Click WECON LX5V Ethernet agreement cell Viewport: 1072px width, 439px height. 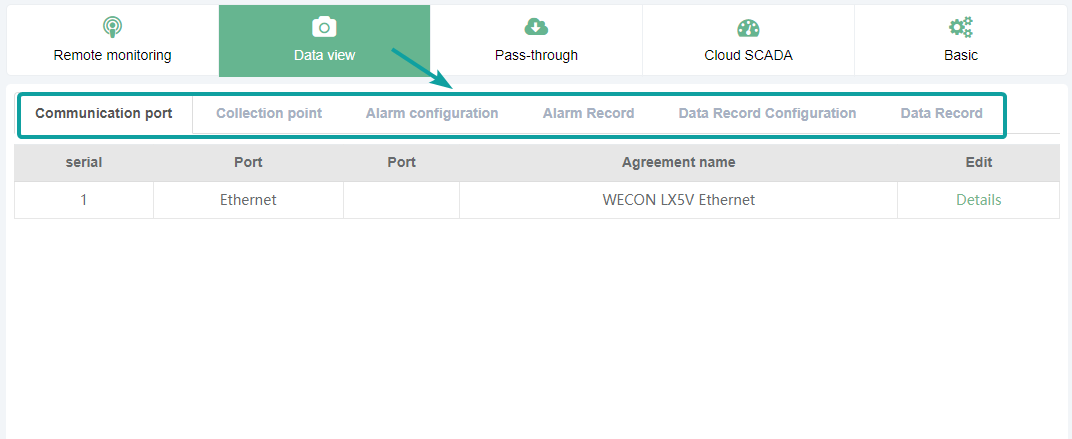point(678,200)
